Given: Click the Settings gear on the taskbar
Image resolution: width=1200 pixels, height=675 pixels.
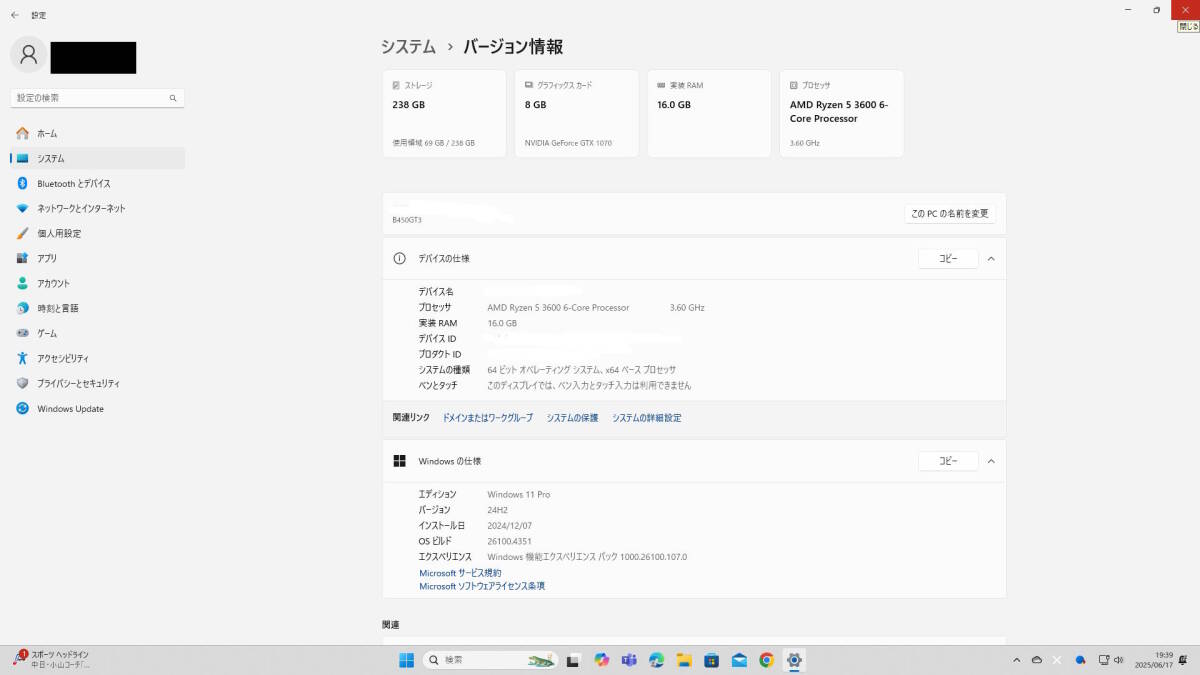Looking at the screenshot, I should [794, 660].
